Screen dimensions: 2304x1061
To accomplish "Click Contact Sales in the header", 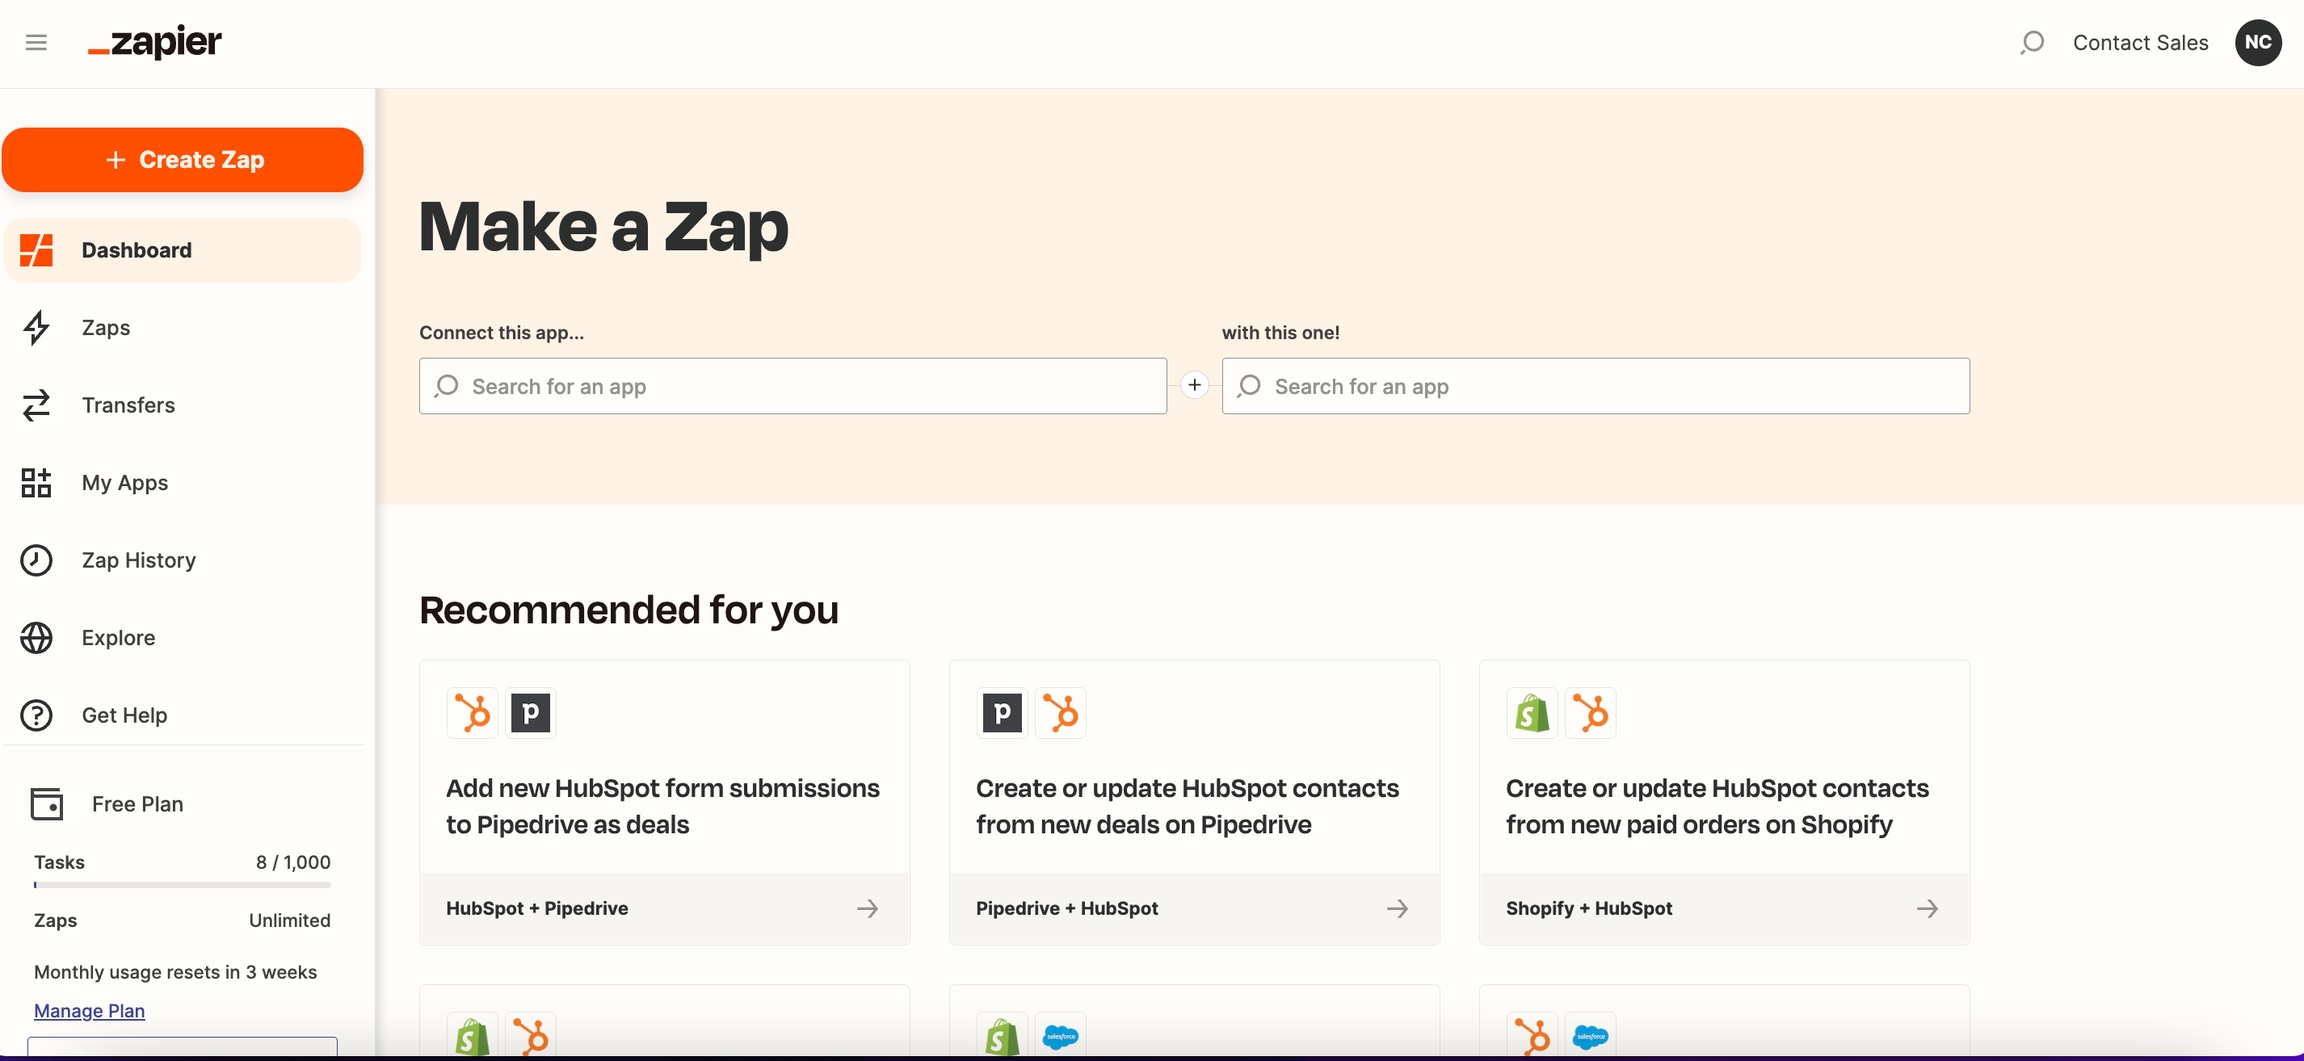I will point(2140,42).
